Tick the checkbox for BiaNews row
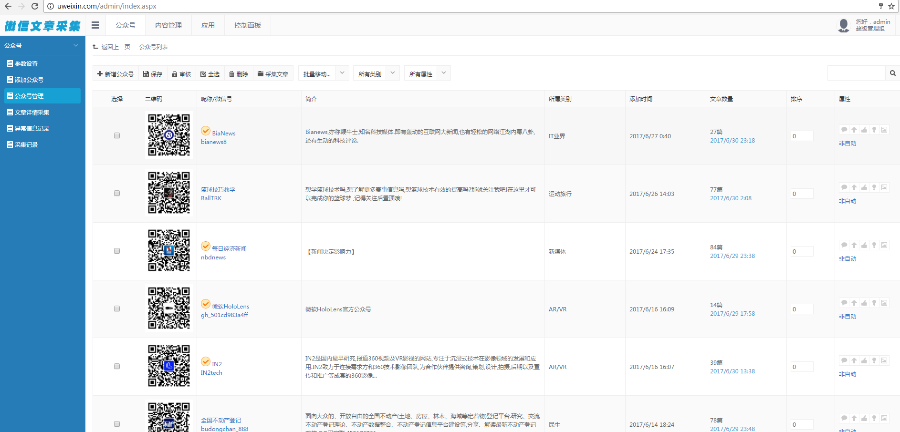 [x=117, y=135]
